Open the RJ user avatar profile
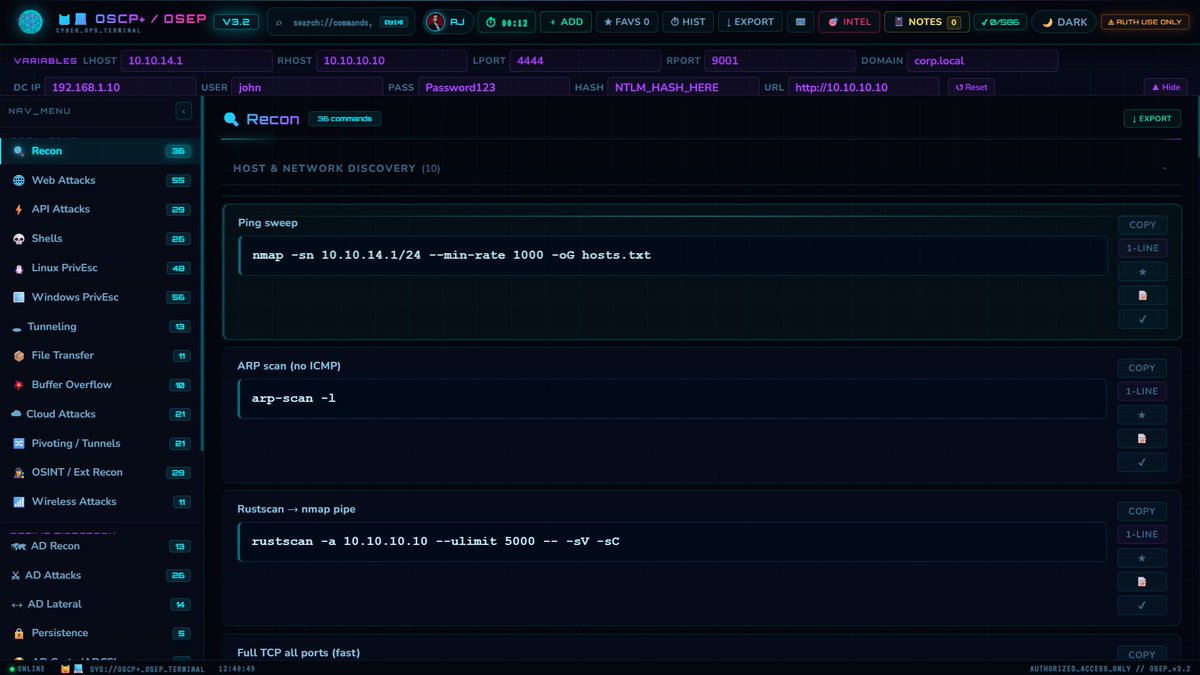This screenshot has width=1200, height=675. pos(448,21)
